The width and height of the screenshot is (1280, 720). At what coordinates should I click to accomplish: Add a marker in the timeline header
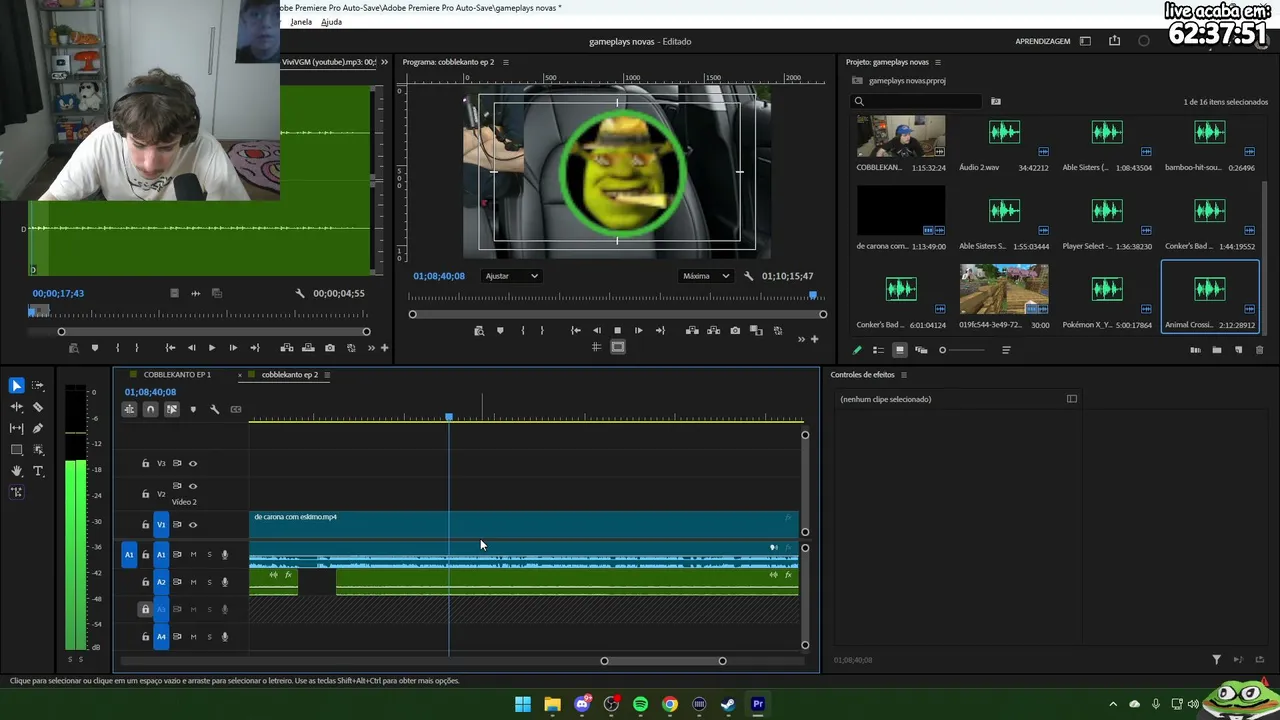(x=193, y=409)
